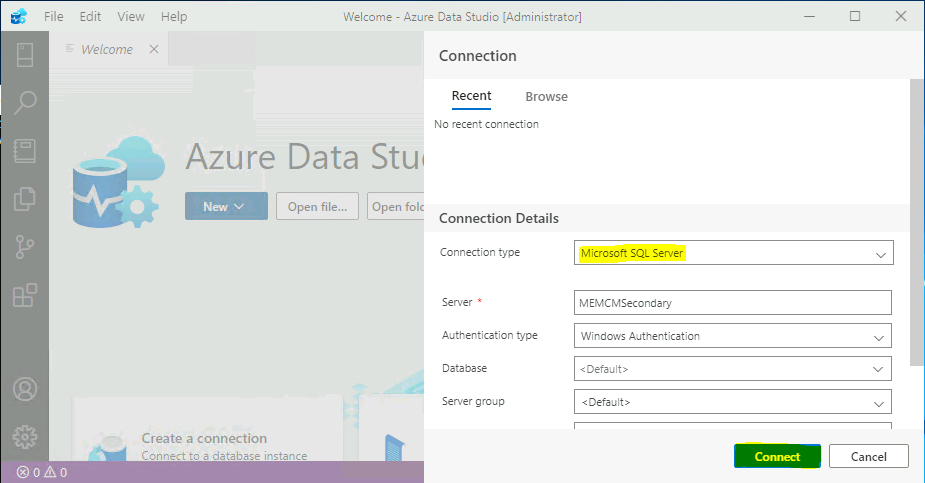Click the Open folder button
Image resolution: width=925 pixels, height=483 pixels.
(396, 206)
